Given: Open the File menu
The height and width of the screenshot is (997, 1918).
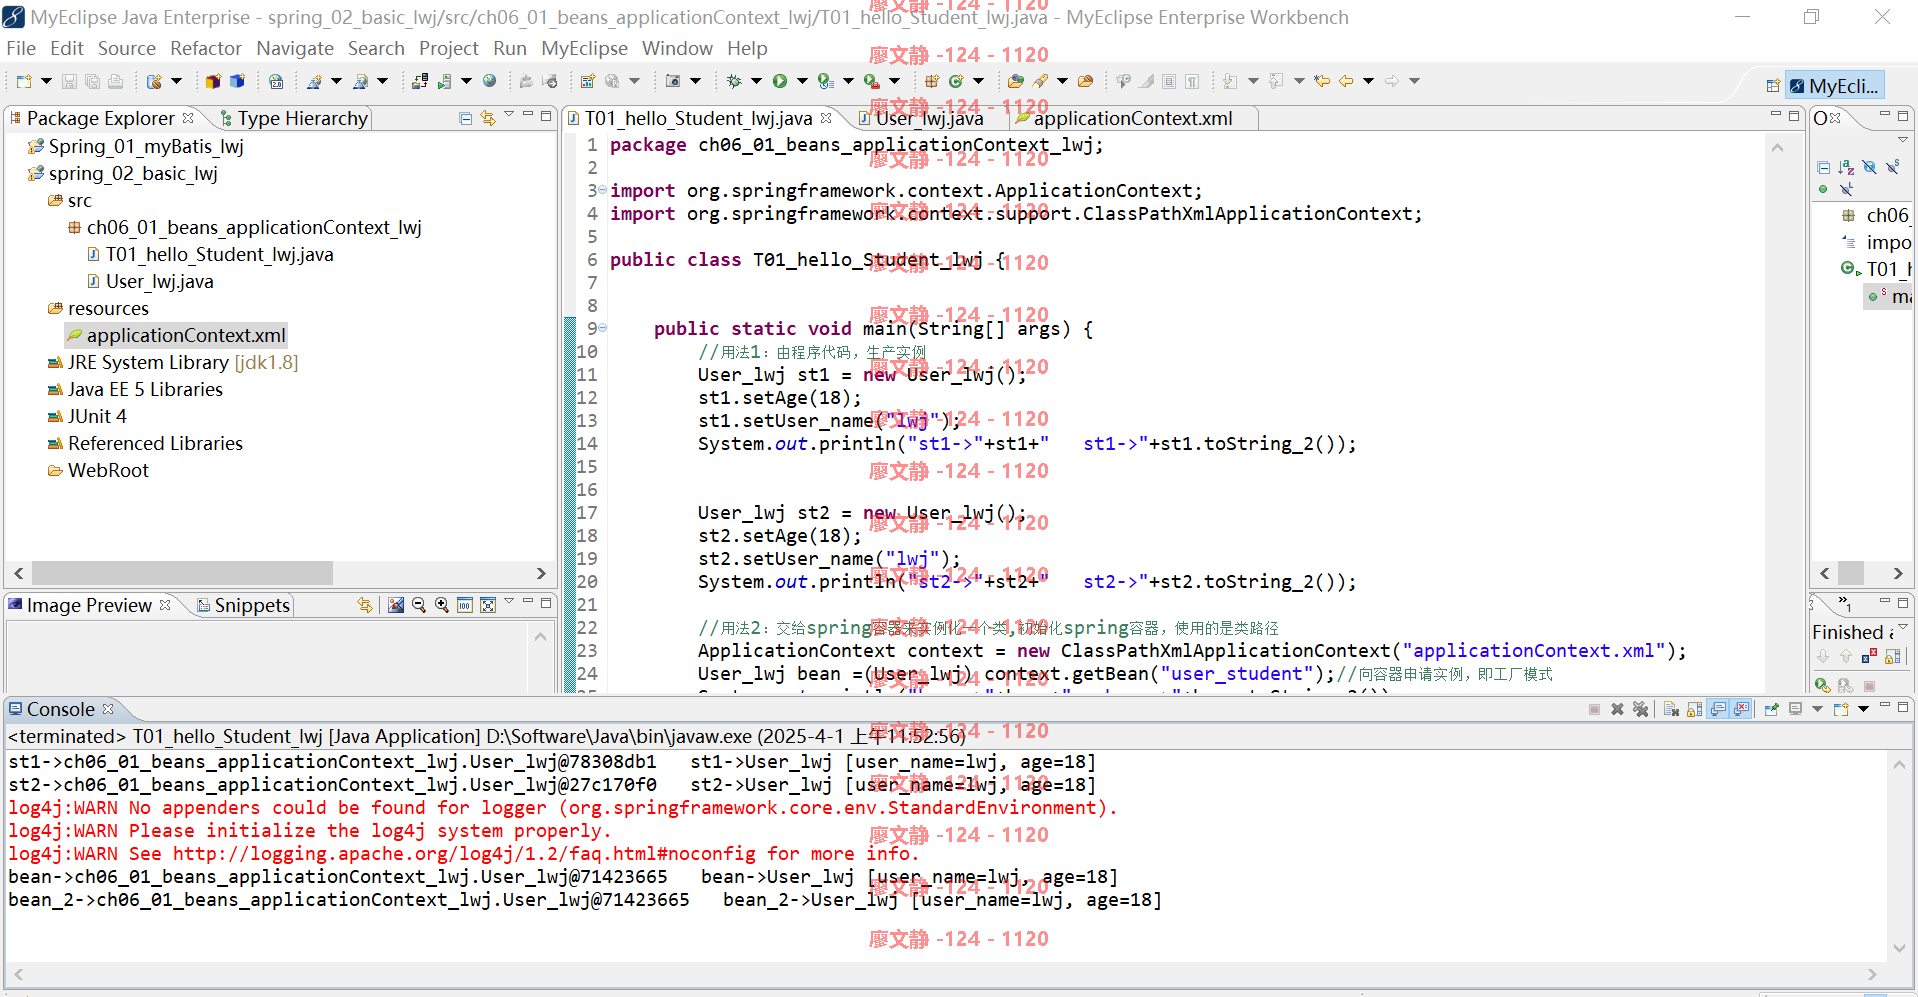Looking at the screenshot, I should click(x=20, y=48).
